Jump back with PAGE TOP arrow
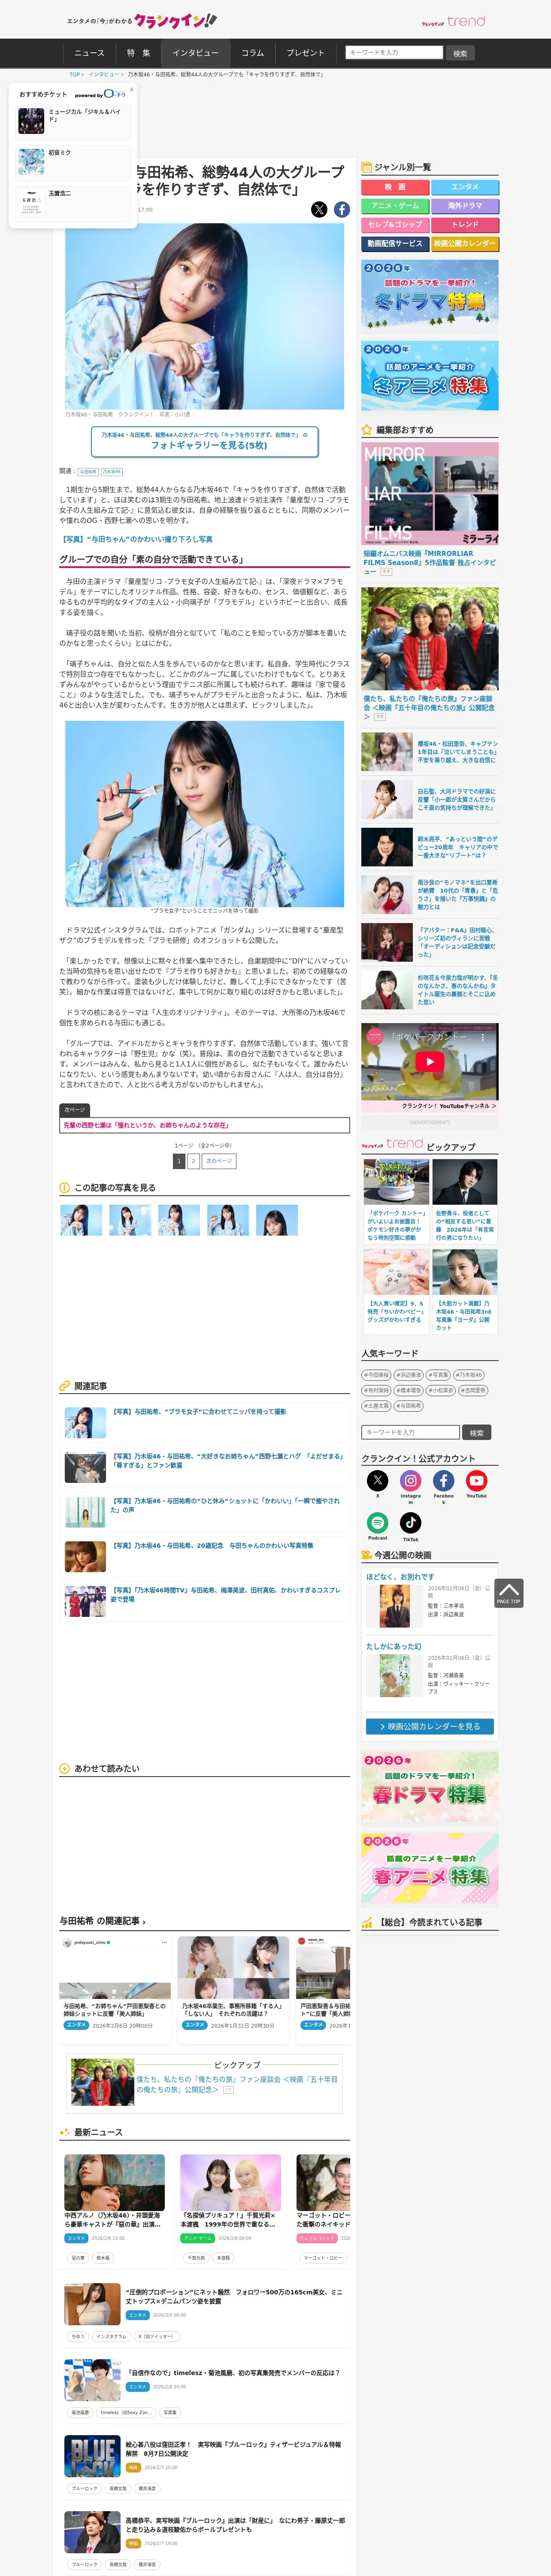Screen dimensions: 551x2576 click(x=508, y=1593)
